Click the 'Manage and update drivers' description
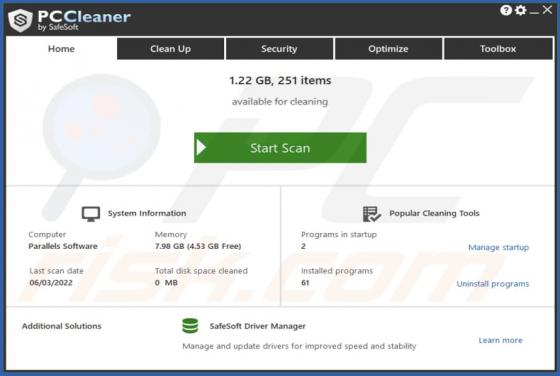Viewport: 560px width, 376px height. tap(299, 346)
